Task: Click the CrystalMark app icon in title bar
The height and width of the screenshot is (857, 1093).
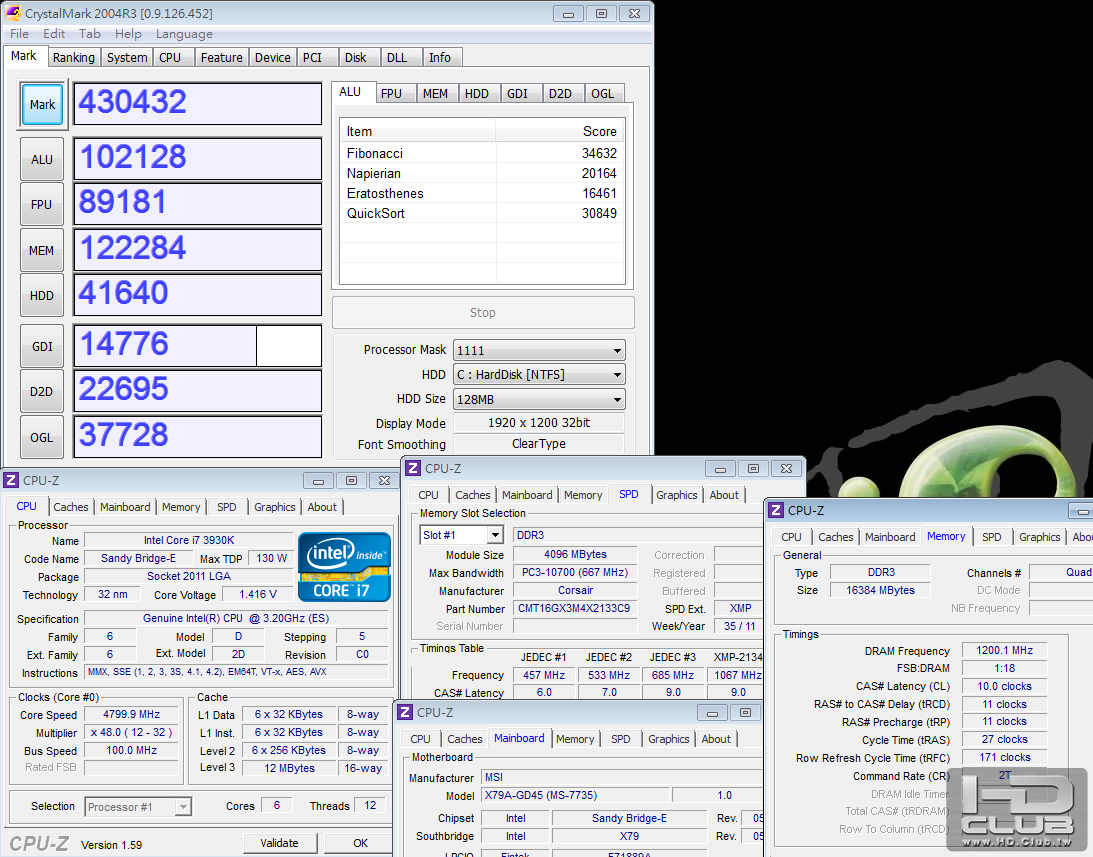Action: [13, 13]
